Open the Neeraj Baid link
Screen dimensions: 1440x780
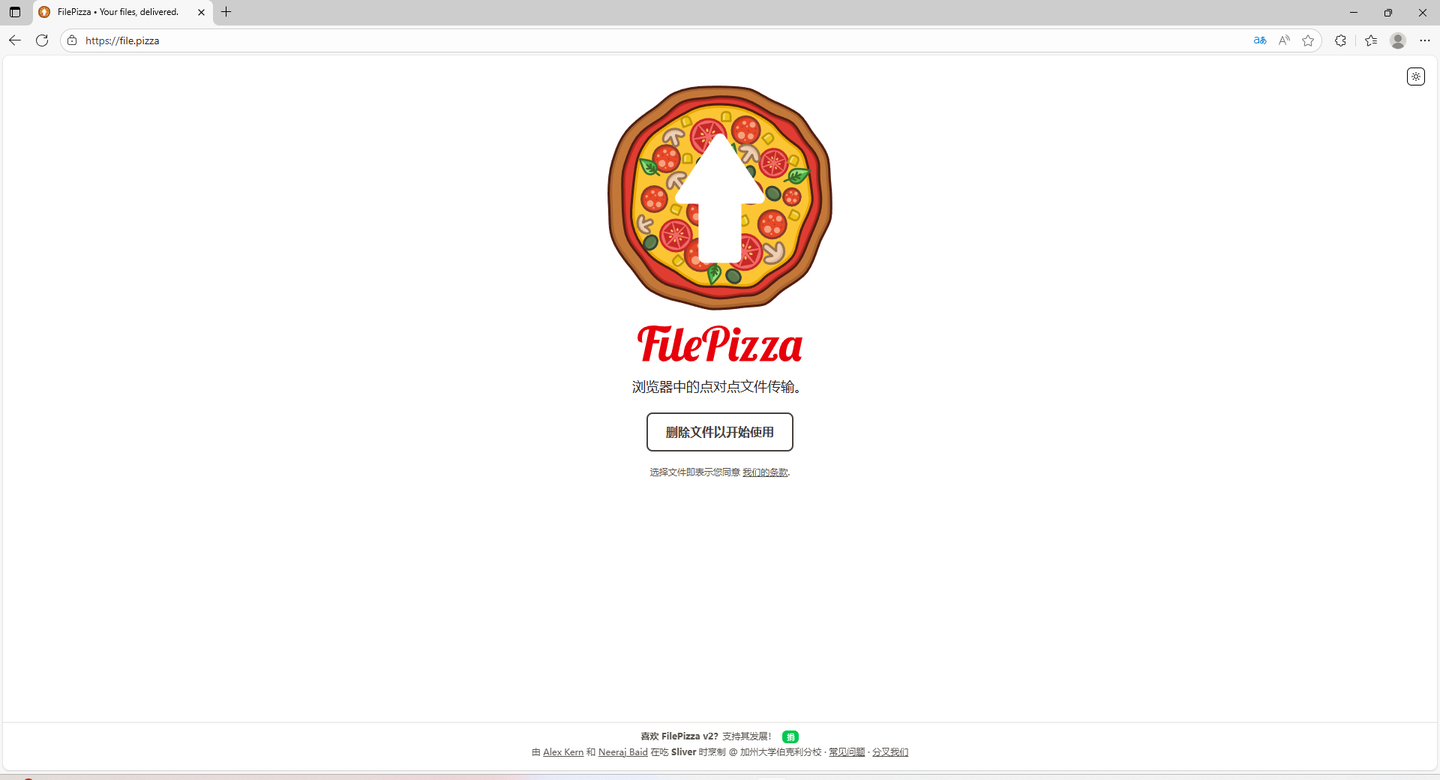[x=623, y=752]
